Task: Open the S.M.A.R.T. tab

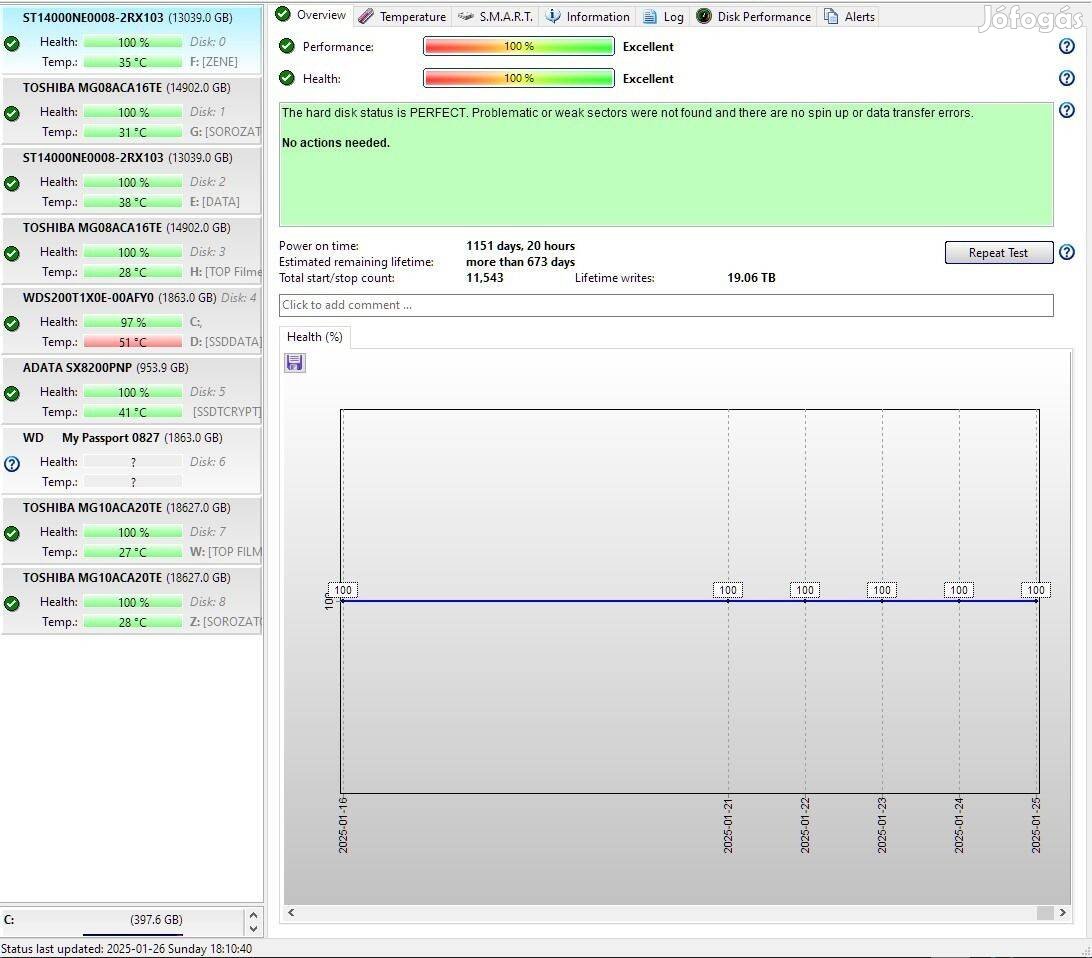Action: coord(495,16)
